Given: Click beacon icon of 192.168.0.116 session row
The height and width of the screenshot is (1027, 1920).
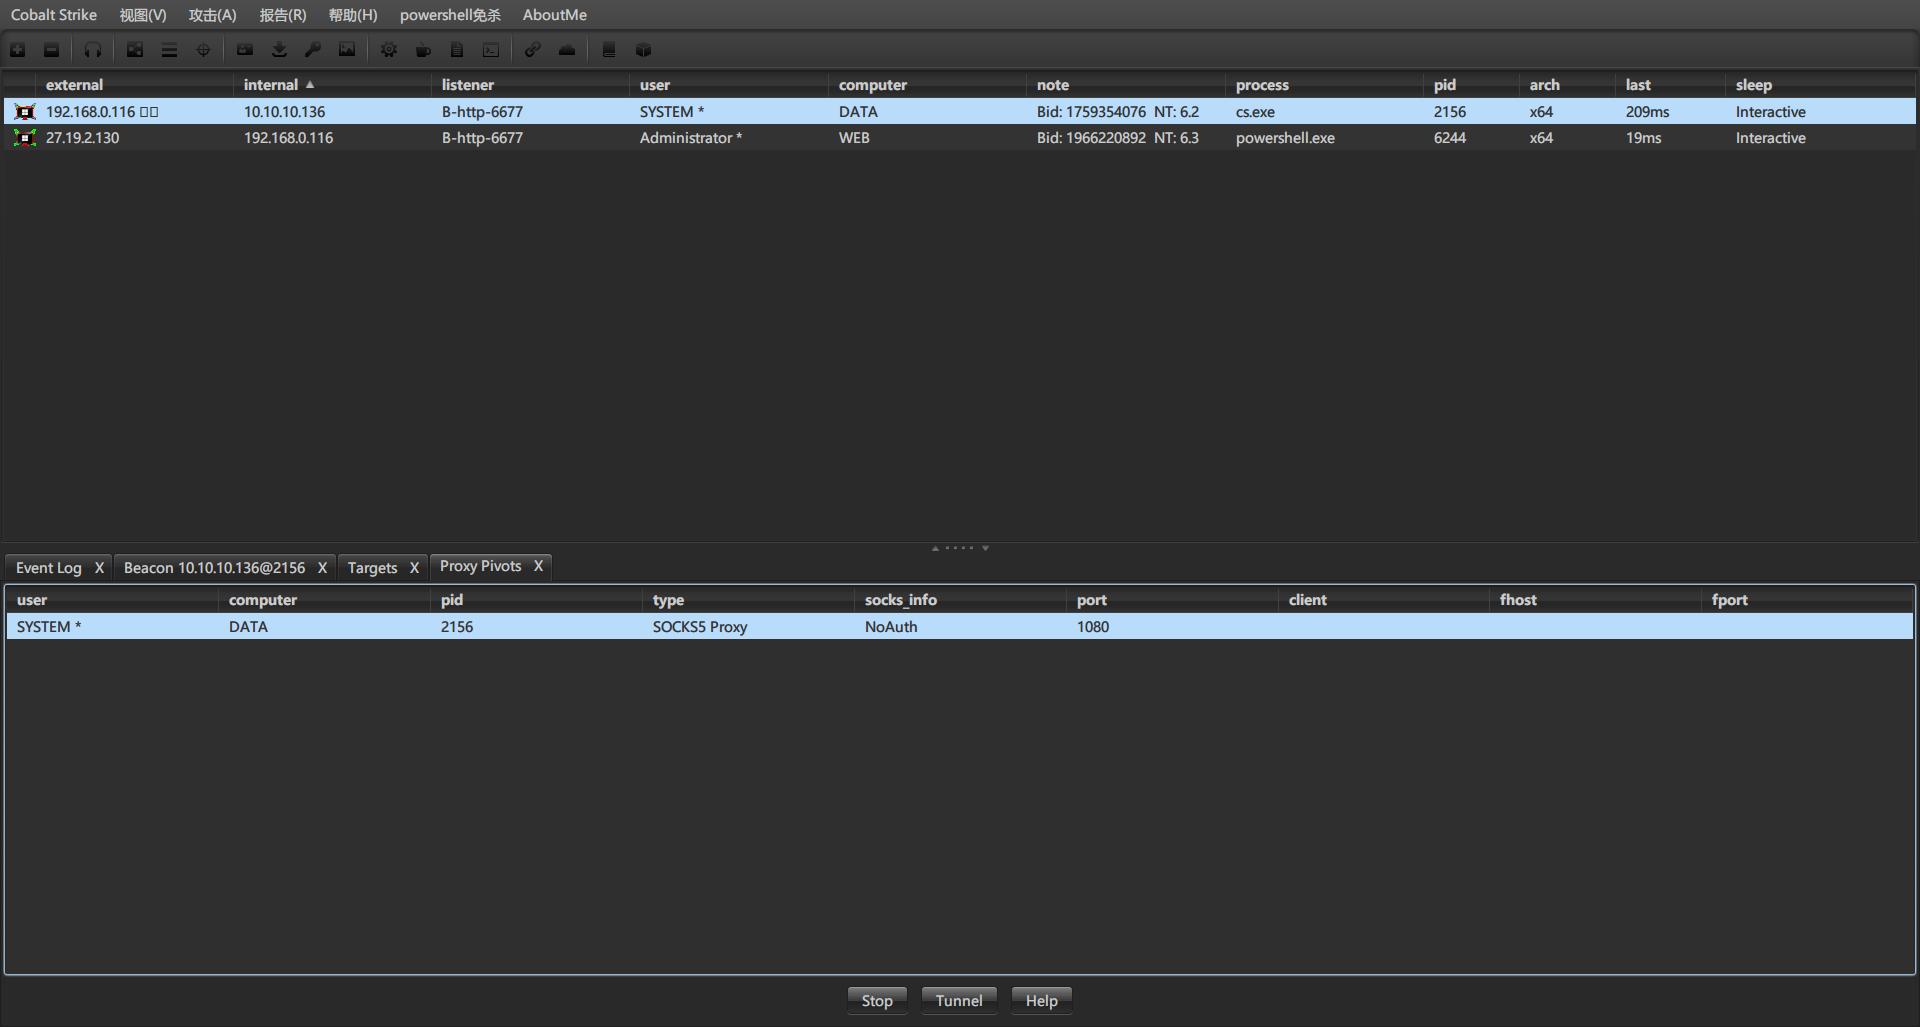Looking at the screenshot, I should [25, 112].
